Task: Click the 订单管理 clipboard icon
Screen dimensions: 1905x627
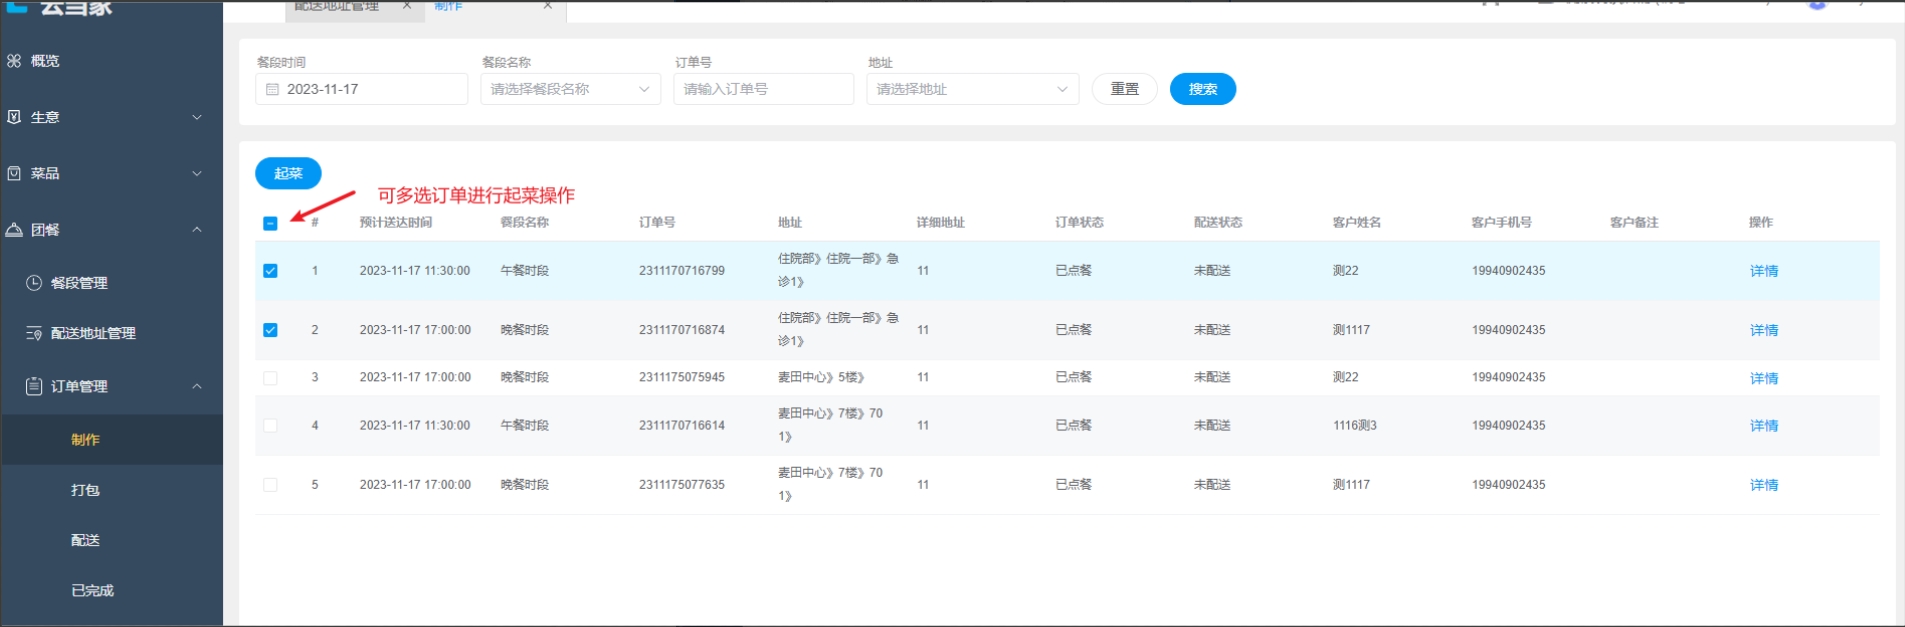Action: 34,386
